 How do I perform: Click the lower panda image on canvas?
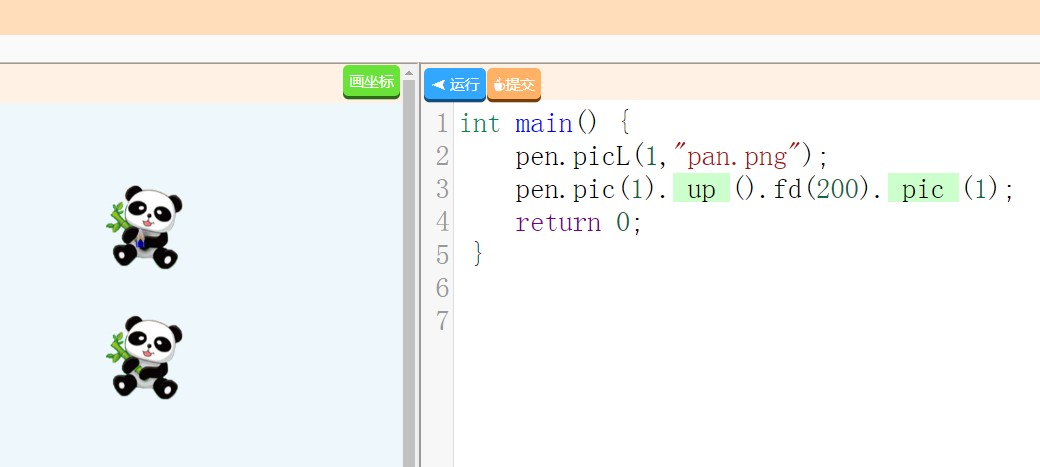click(x=145, y=357)
